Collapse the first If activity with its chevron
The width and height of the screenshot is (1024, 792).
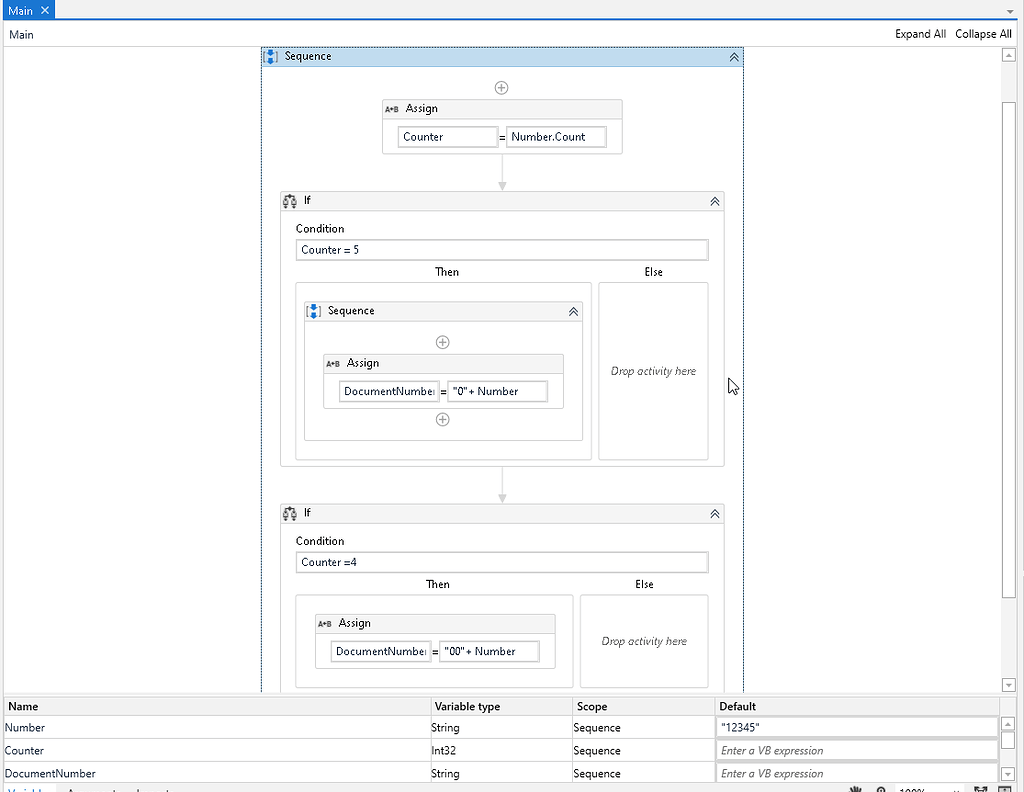[715, 201]
